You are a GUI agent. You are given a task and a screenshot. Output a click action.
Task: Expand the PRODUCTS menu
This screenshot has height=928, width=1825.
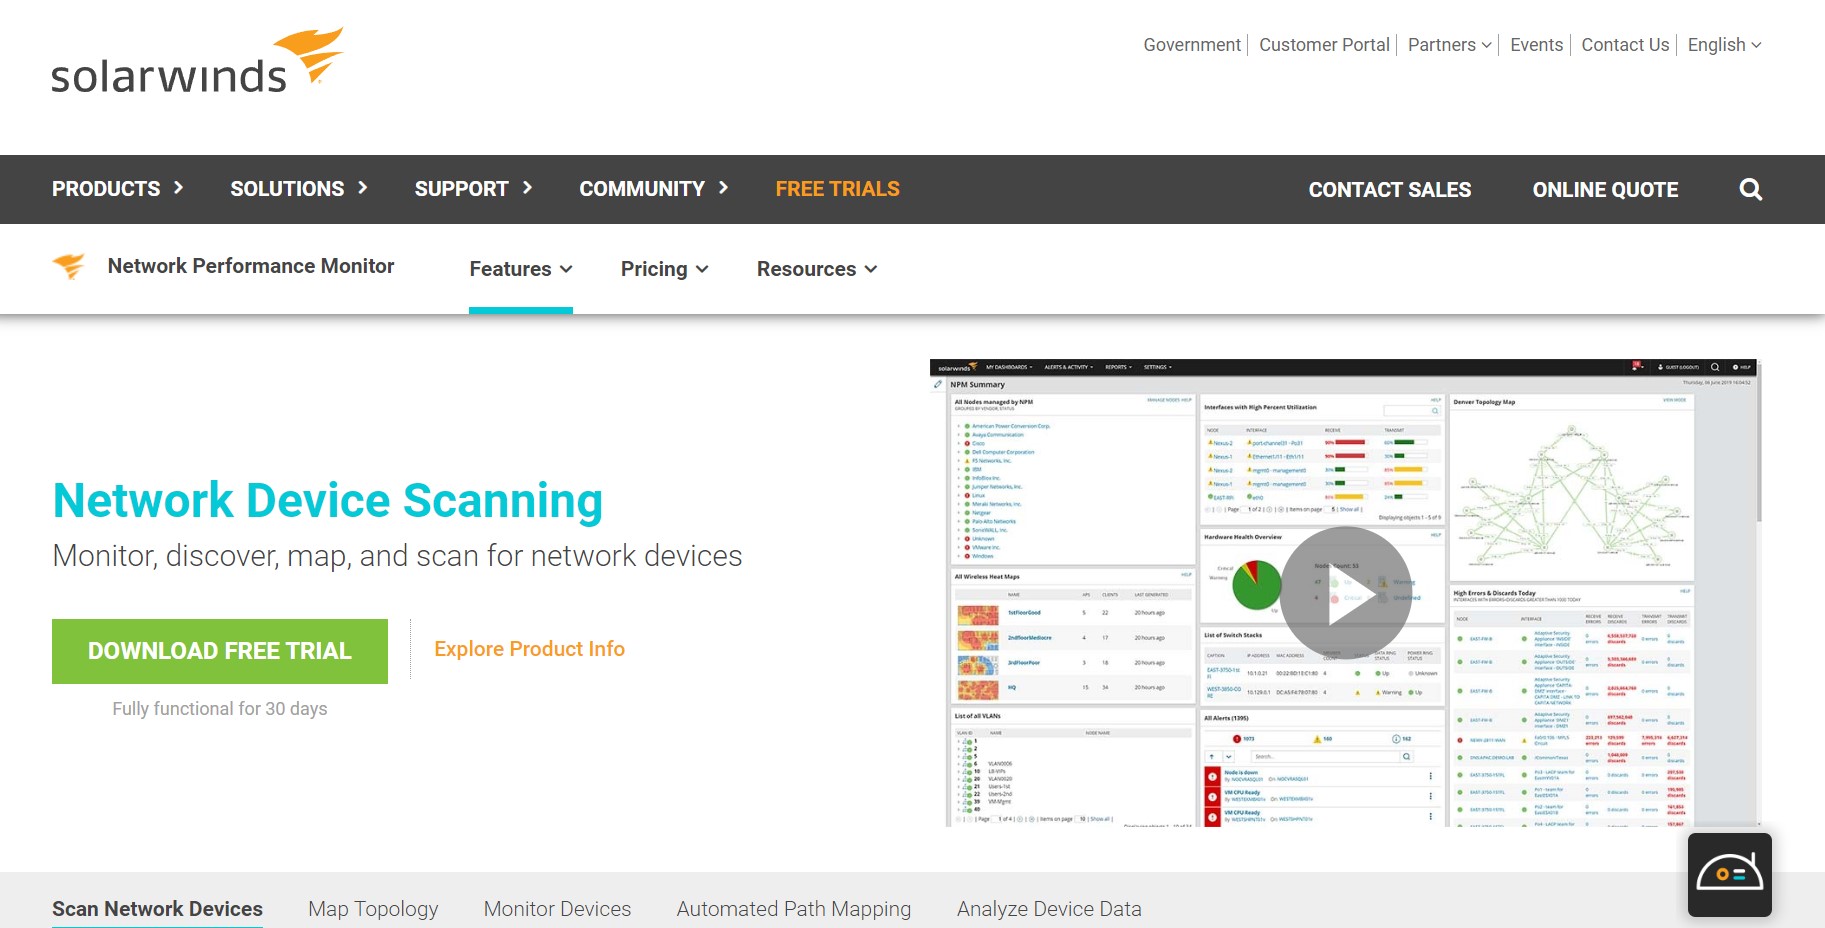point(118,189)
